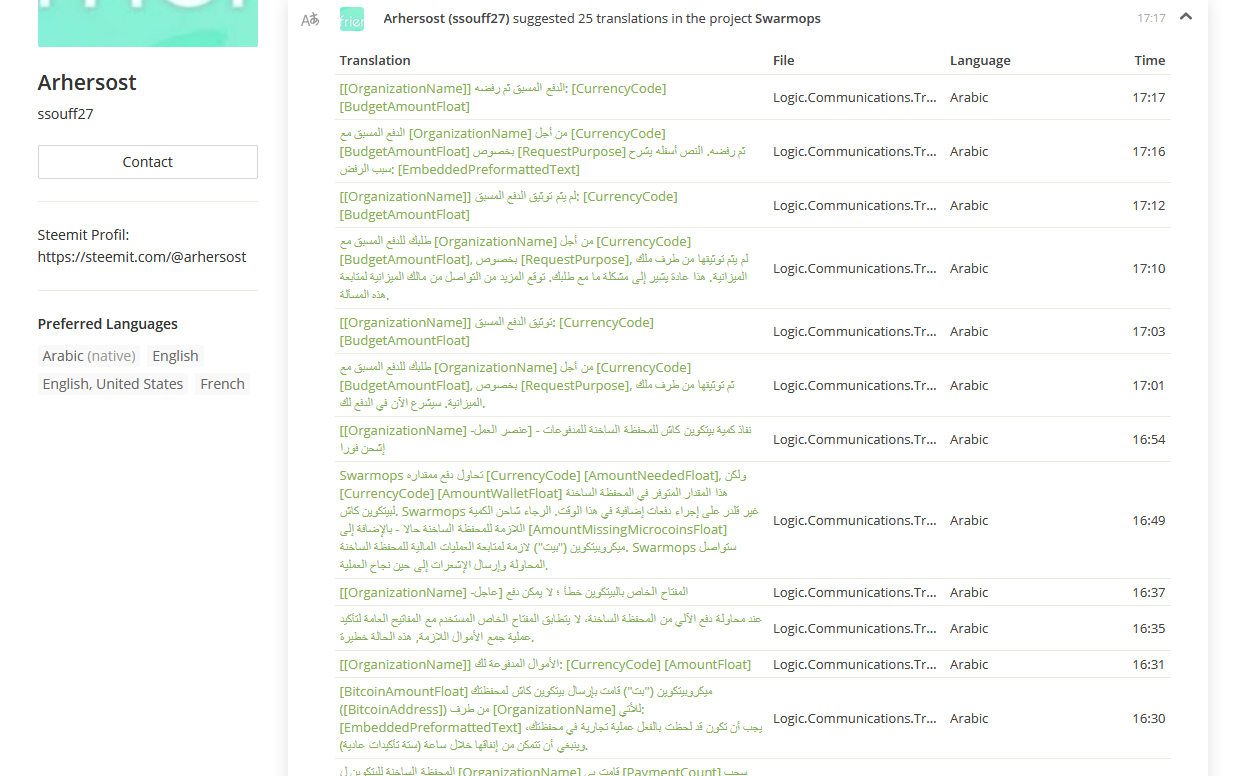Open the Swarmops project link

tap(788, 18)
